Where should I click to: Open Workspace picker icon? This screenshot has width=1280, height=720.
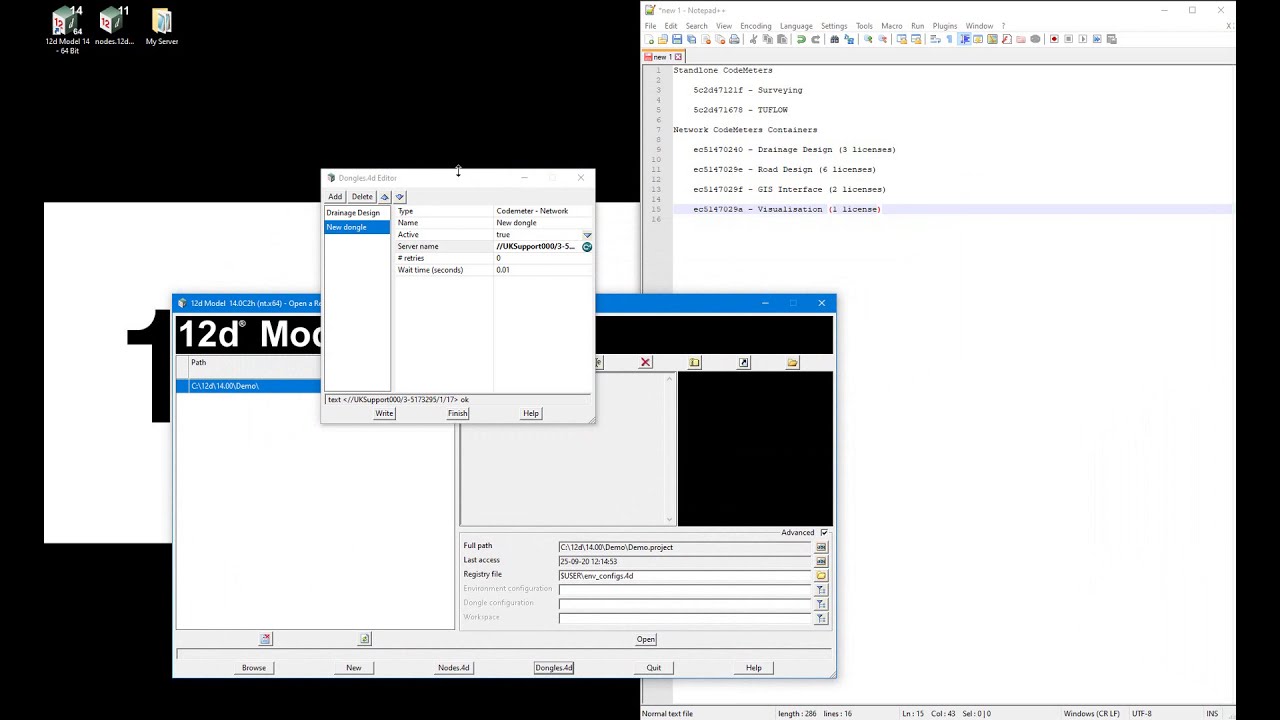(x=821, y=619)
